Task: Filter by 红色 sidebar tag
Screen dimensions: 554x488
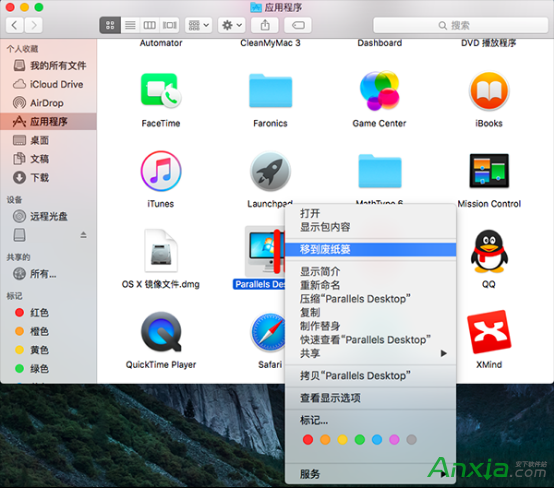Action: [48, 312]
